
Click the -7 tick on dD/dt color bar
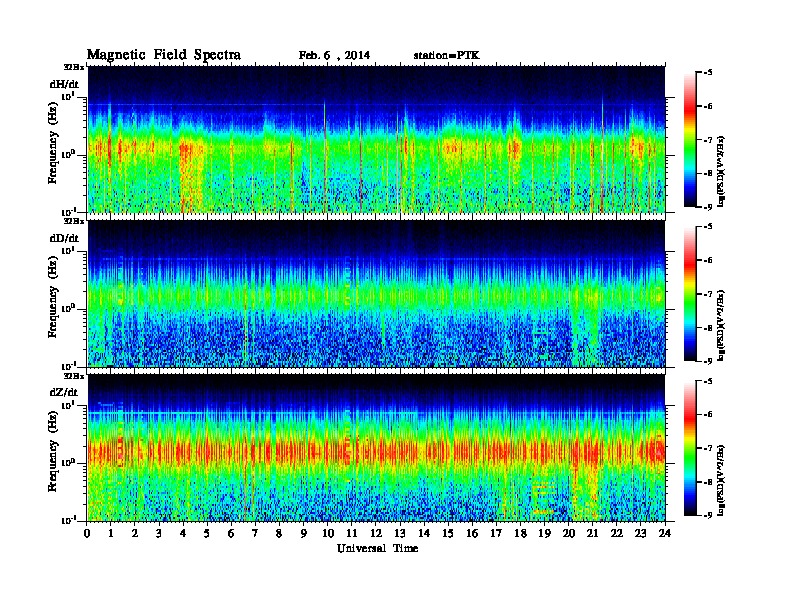pyautogui.click(x=708, y=294)
